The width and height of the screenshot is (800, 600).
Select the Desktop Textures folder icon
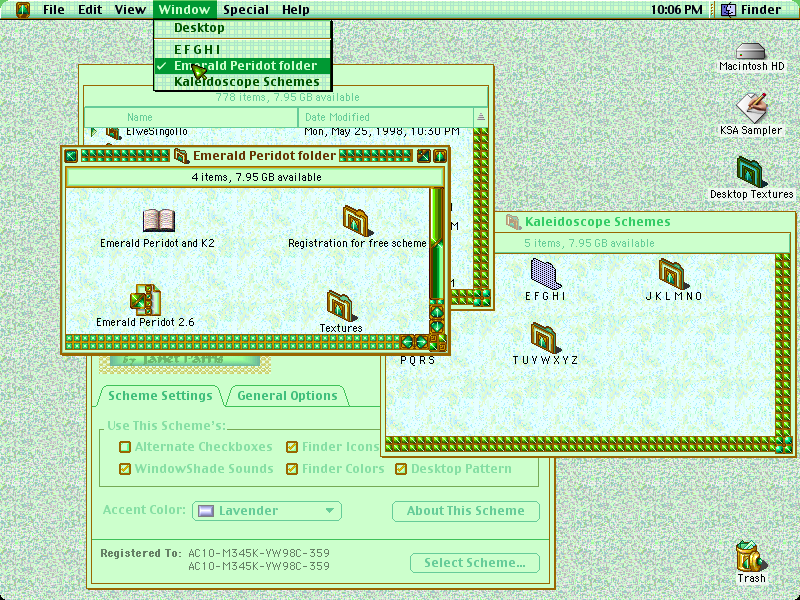[750, 172]
